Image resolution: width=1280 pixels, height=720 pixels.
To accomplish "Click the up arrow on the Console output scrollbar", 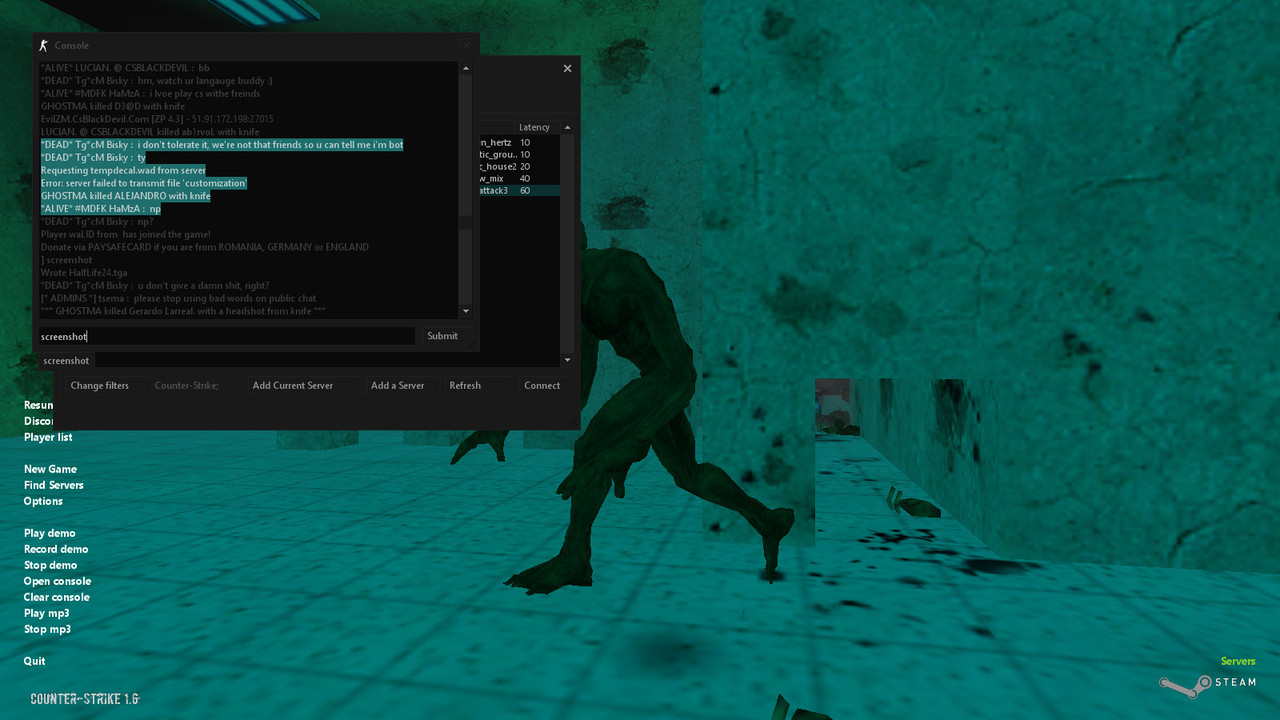I will pyautogui.click(x=465, y=69).
